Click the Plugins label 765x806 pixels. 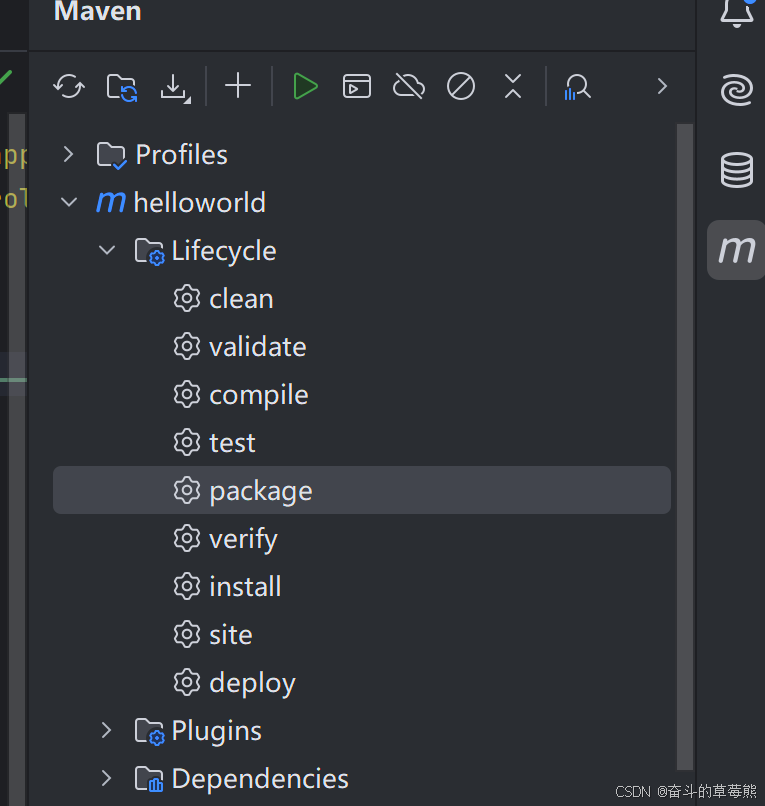coord(216,731)
